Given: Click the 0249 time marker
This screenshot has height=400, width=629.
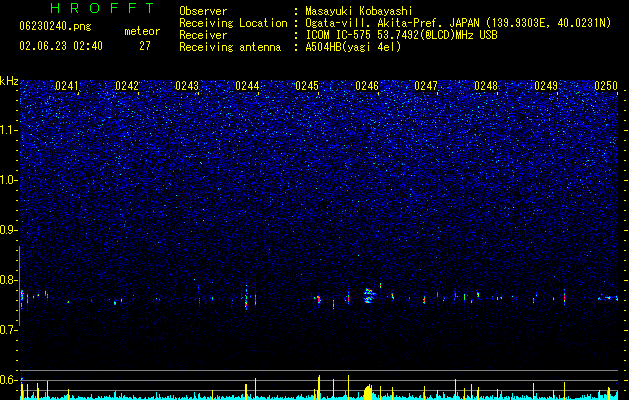Looking at the screenshot, I should (x=546, y=86).
